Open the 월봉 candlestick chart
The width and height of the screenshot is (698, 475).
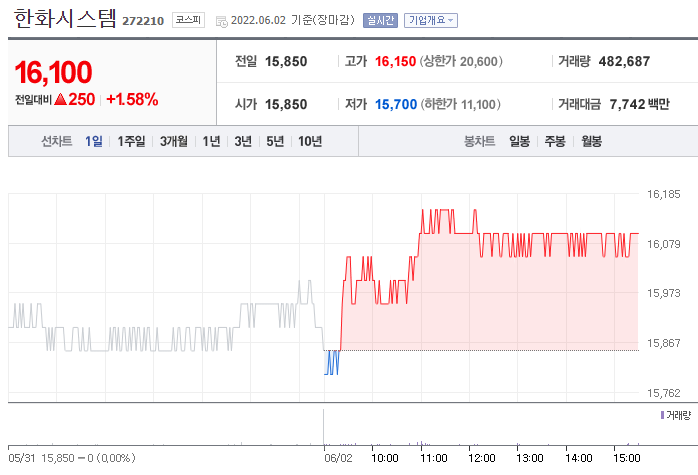[x=592, y=141]
